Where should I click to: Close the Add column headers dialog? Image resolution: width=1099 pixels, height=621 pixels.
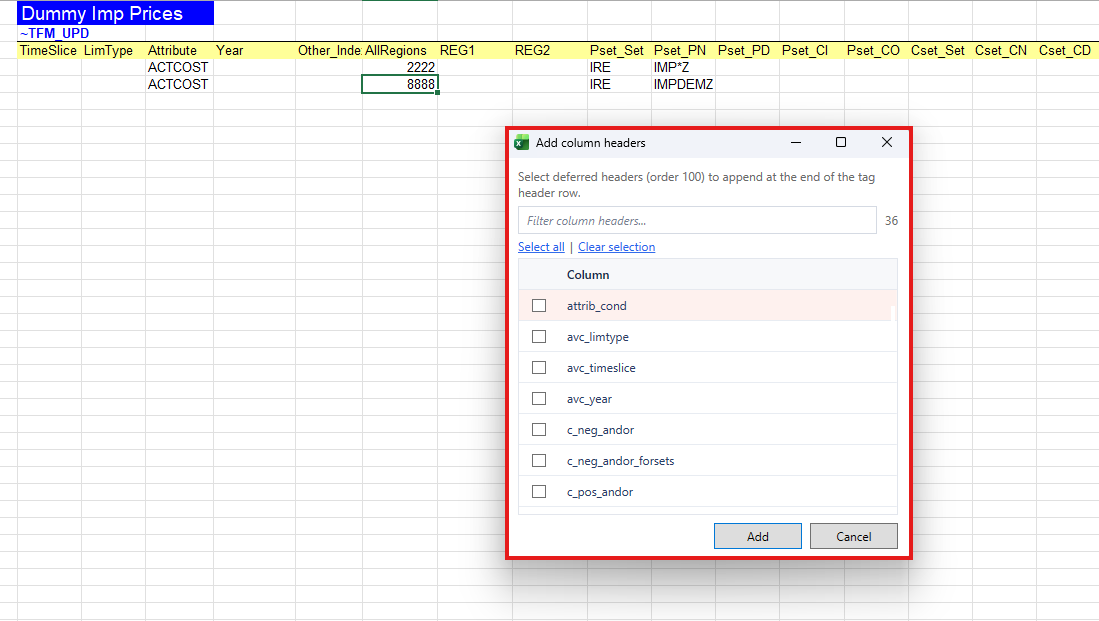[x=887, y=142]
